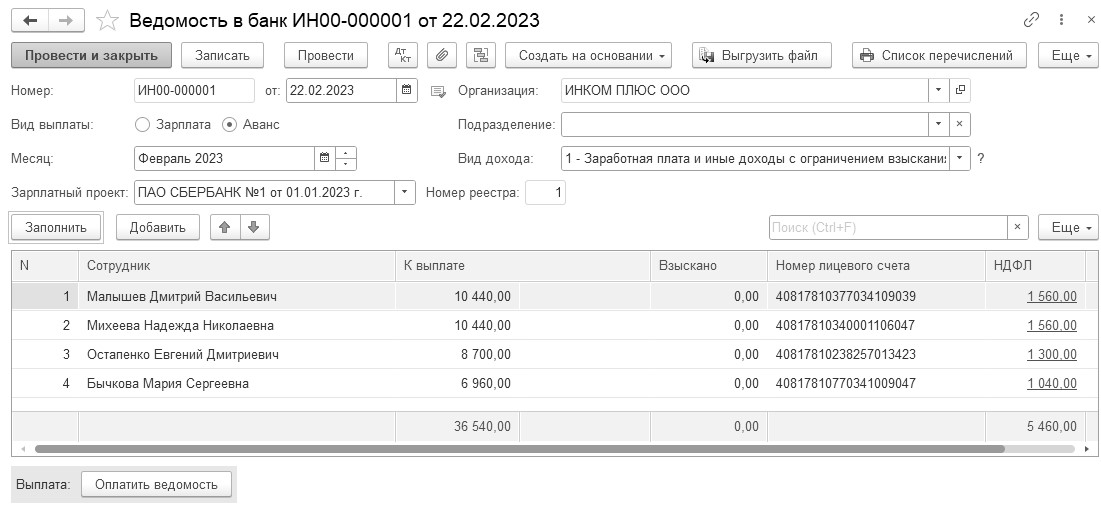Expand the Зарплатный проект dropdown
Viewport: 1101px width, 509px height.
point(405,192)
